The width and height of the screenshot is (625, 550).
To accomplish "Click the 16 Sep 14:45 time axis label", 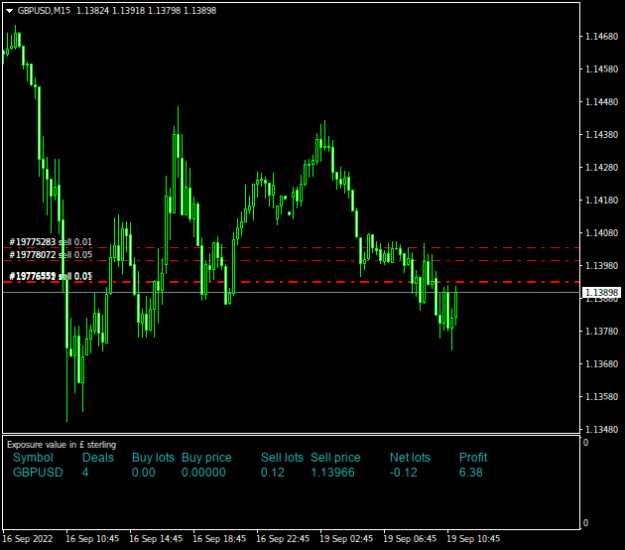I will pyautogui.click(x=156, y=539).
